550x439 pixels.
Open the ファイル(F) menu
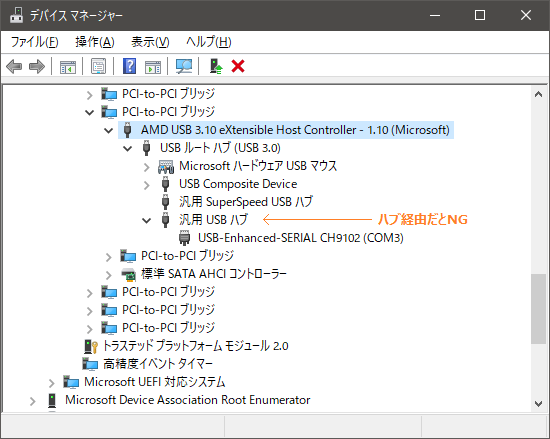click(35, 42)
